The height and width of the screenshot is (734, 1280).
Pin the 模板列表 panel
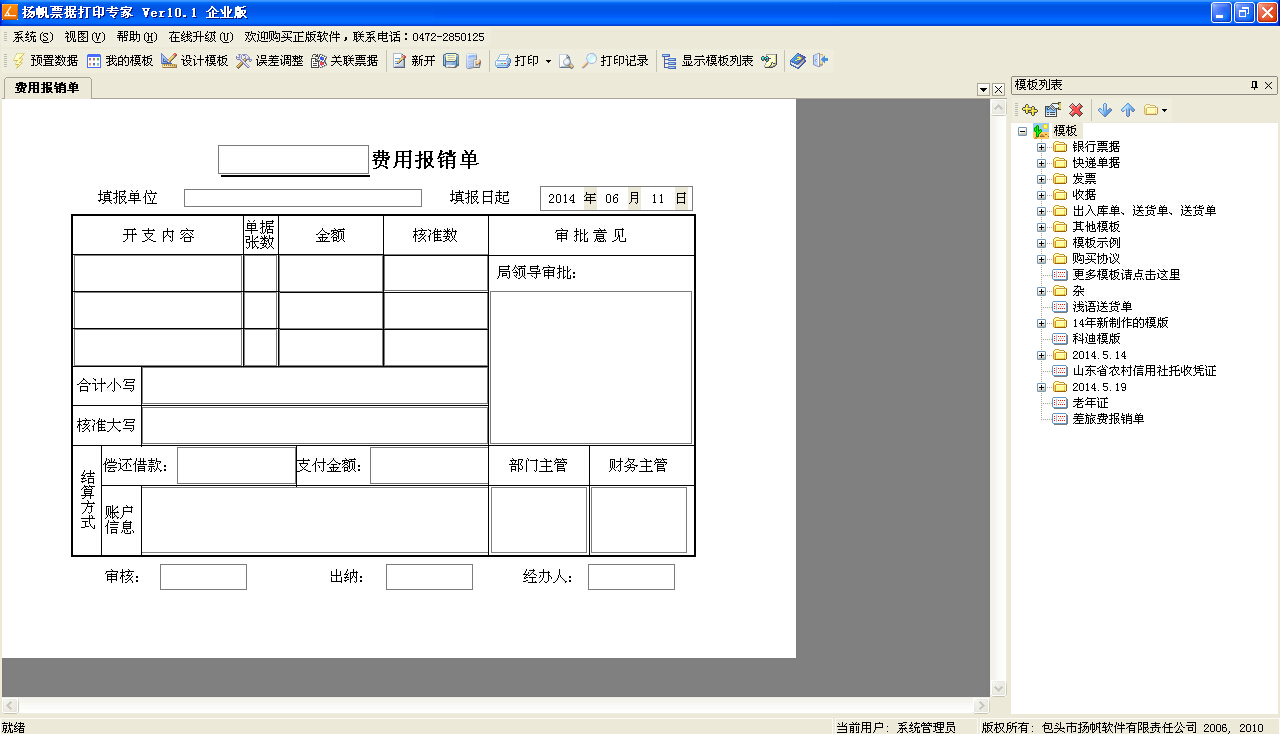click(x=1254, y=86)
